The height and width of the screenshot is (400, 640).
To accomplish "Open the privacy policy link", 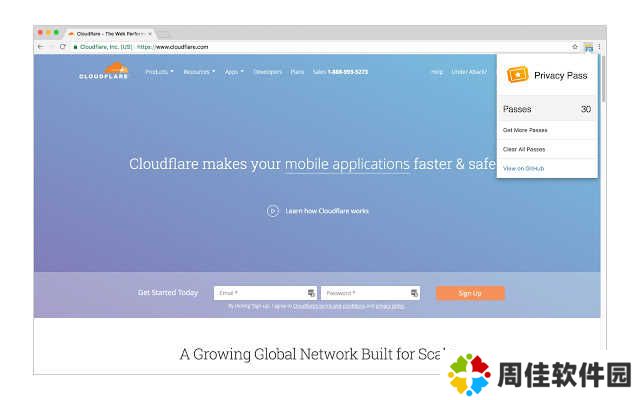I will pos(389,306).
